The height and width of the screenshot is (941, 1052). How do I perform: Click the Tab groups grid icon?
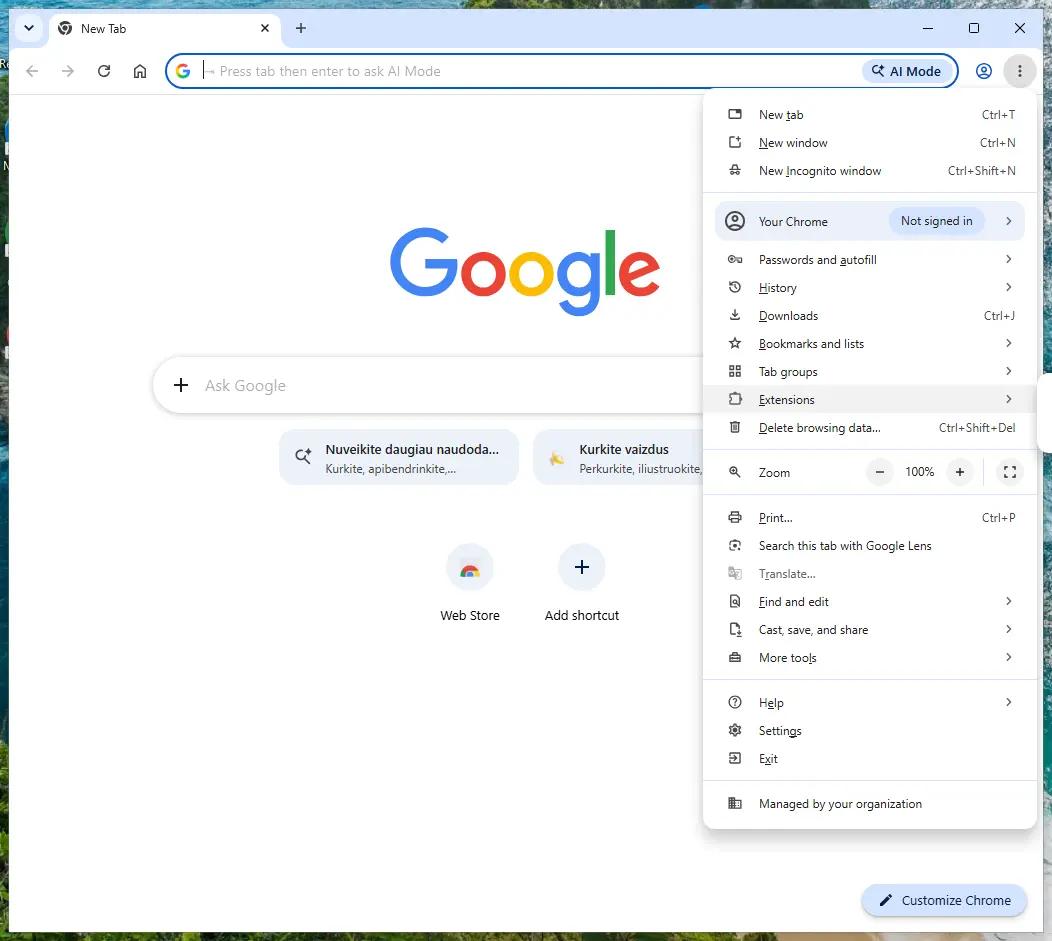[735, 371]
